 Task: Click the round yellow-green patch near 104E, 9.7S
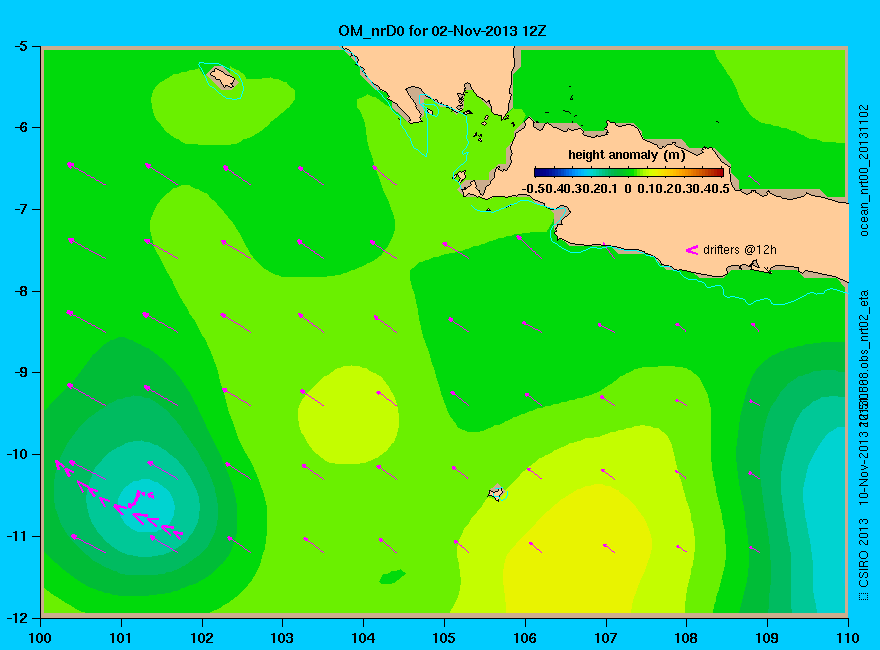click(348, 415)
